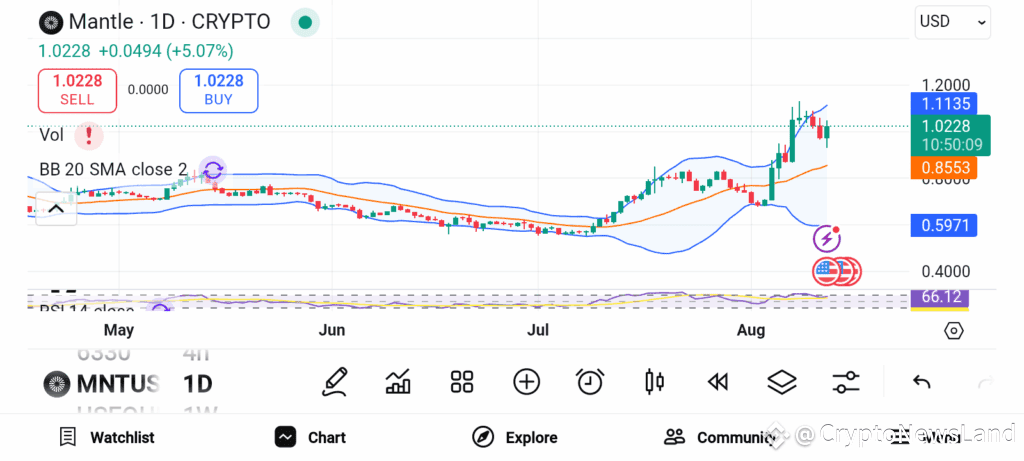Tap the plus circle add icon
The image size is (1024, 461).
pos(526,382)
